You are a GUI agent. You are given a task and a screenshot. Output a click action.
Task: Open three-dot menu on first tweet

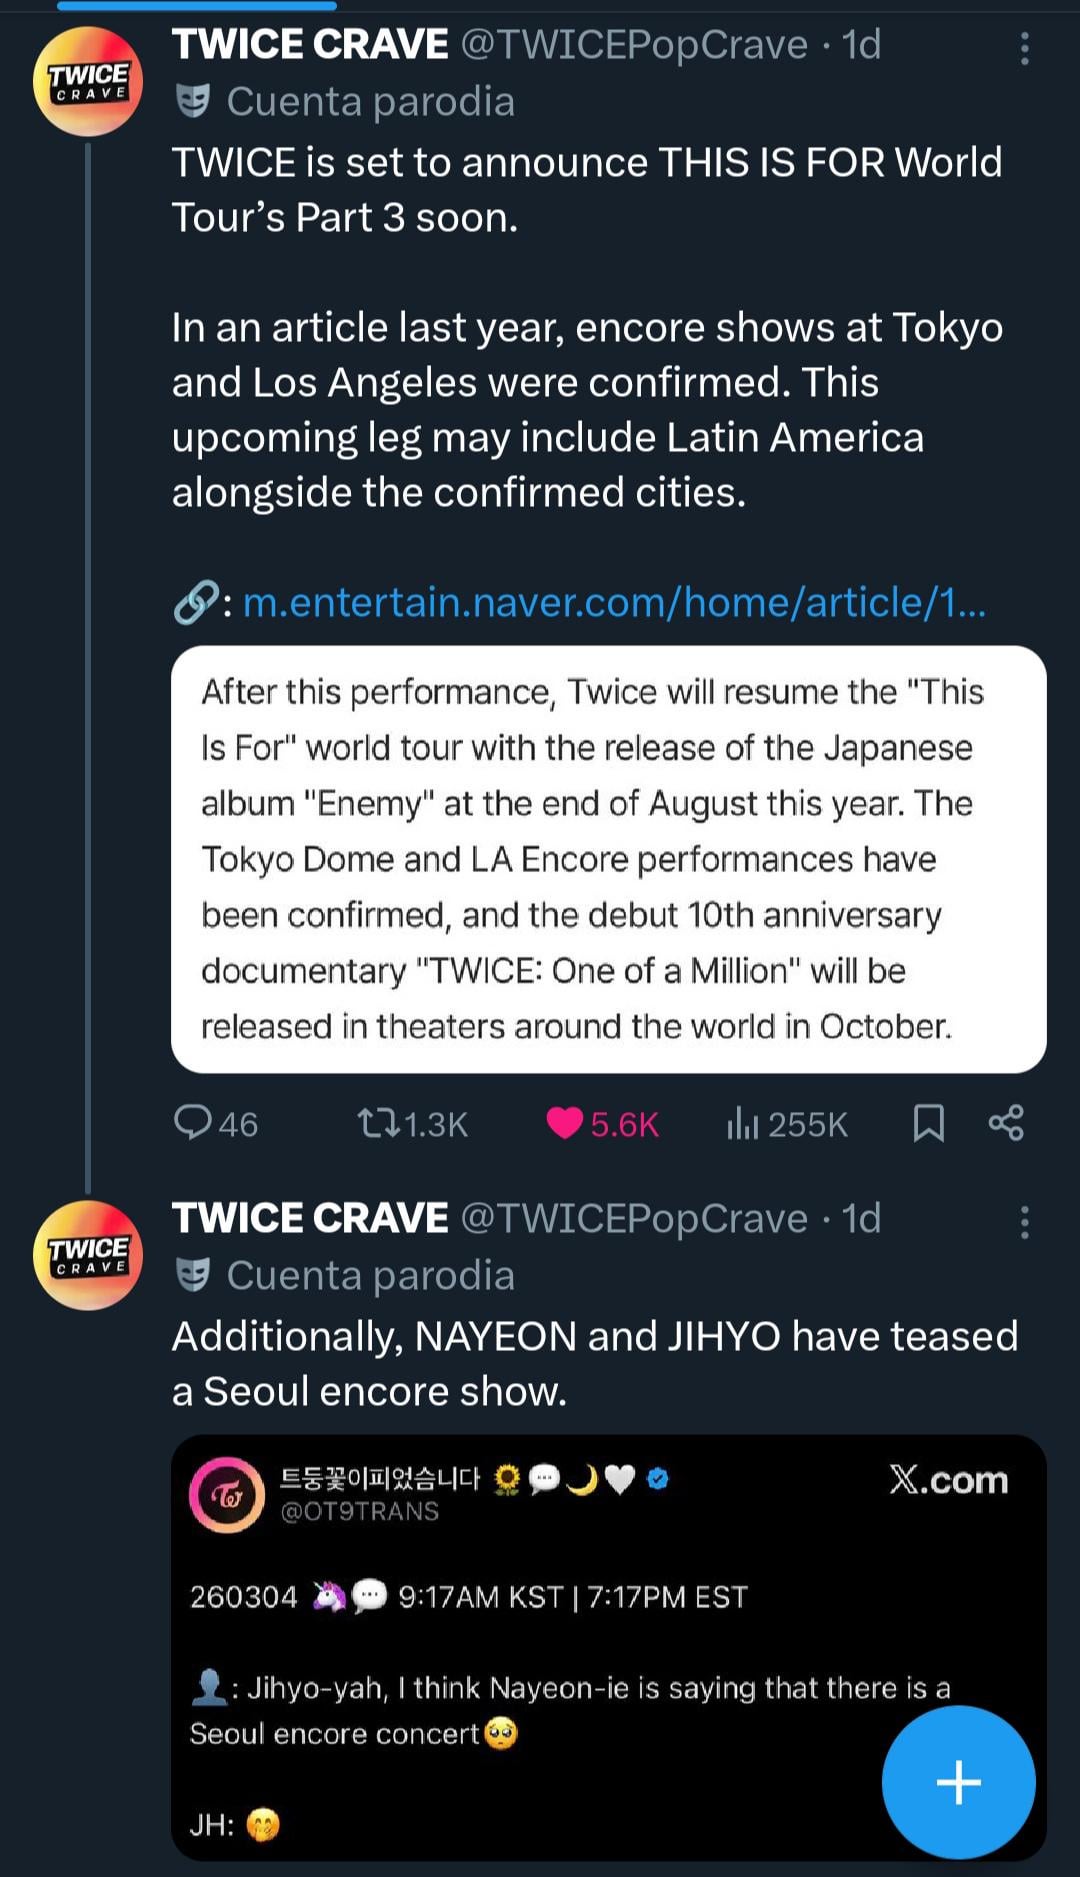click(x=1025, y=48)
